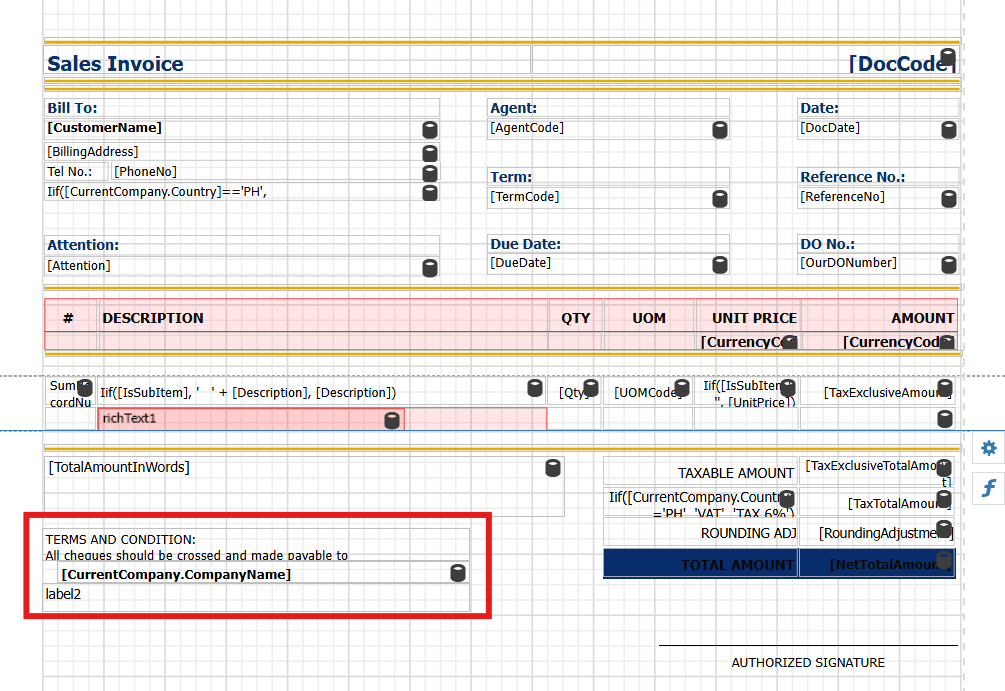This screenshot has width=1005, height=691.
Task: Click the database icon on PhoneNo field
Action: click(430, 173)
